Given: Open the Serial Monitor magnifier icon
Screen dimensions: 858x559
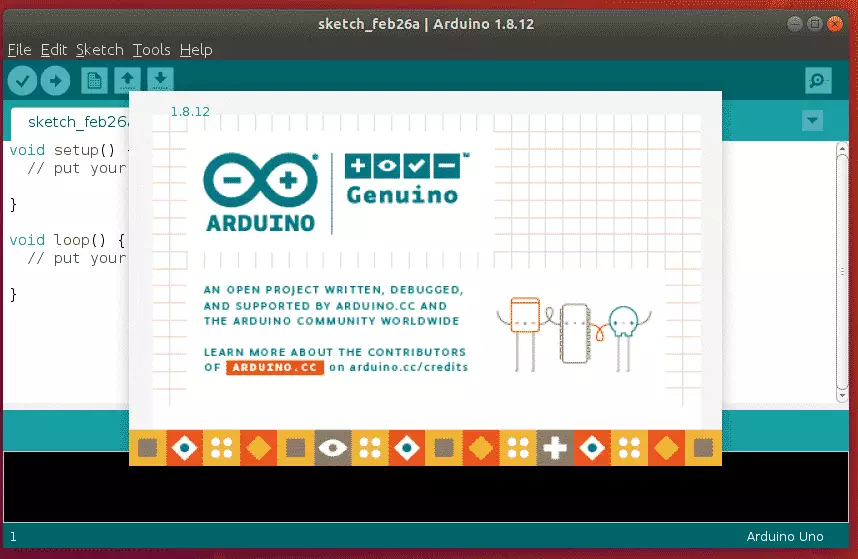Looking at the screenshot, I should [818, 81].
